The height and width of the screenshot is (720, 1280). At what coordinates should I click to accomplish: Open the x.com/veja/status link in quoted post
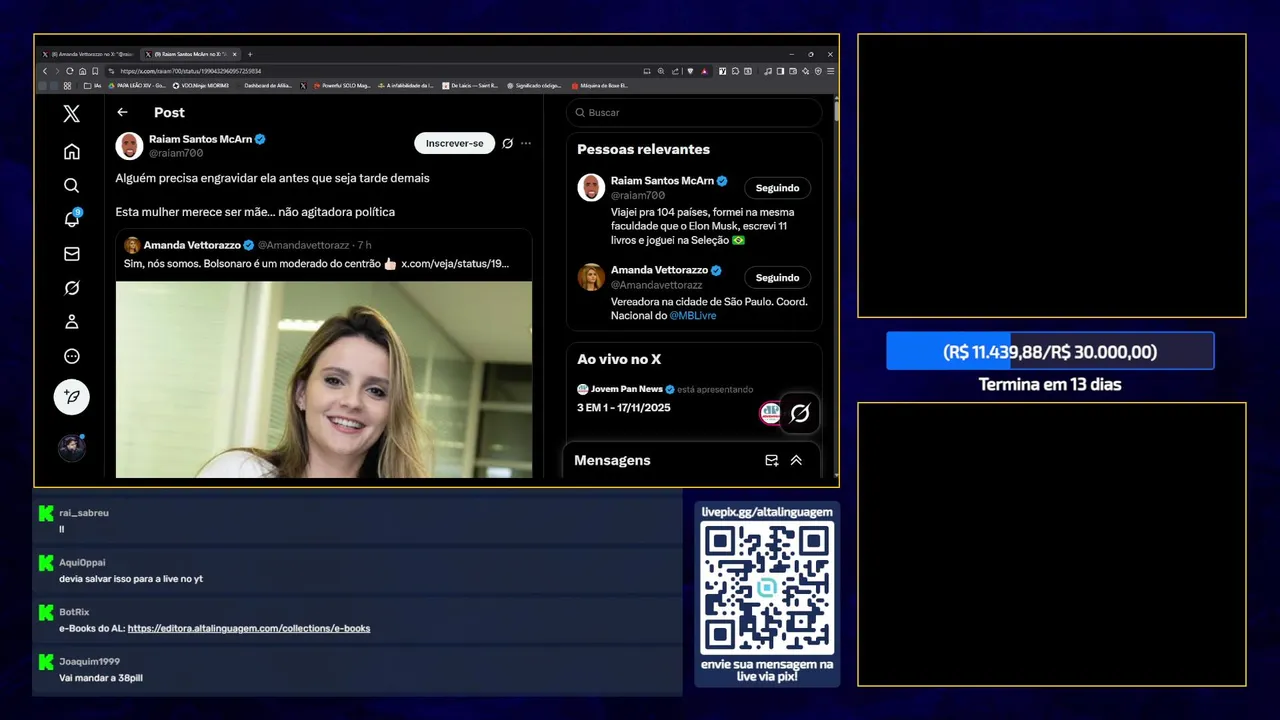pos(455,263)
